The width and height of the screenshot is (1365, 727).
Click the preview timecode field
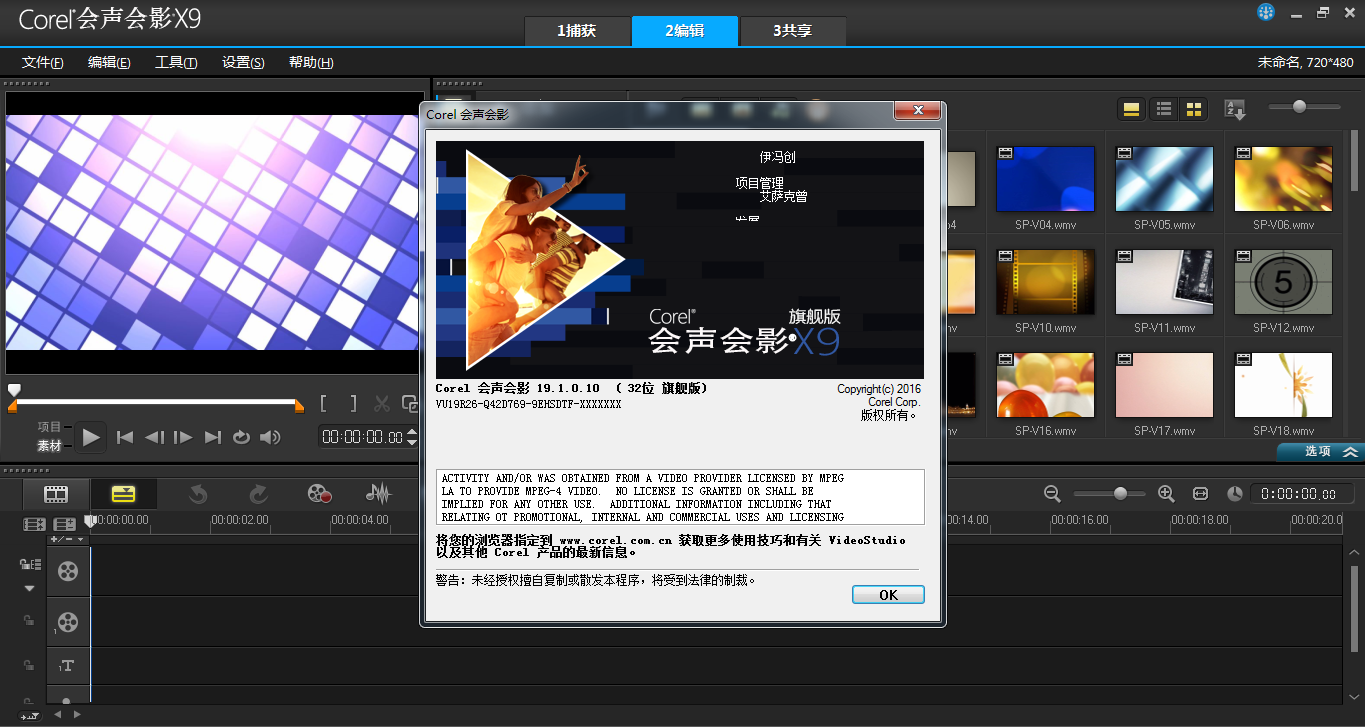[364, 437]
